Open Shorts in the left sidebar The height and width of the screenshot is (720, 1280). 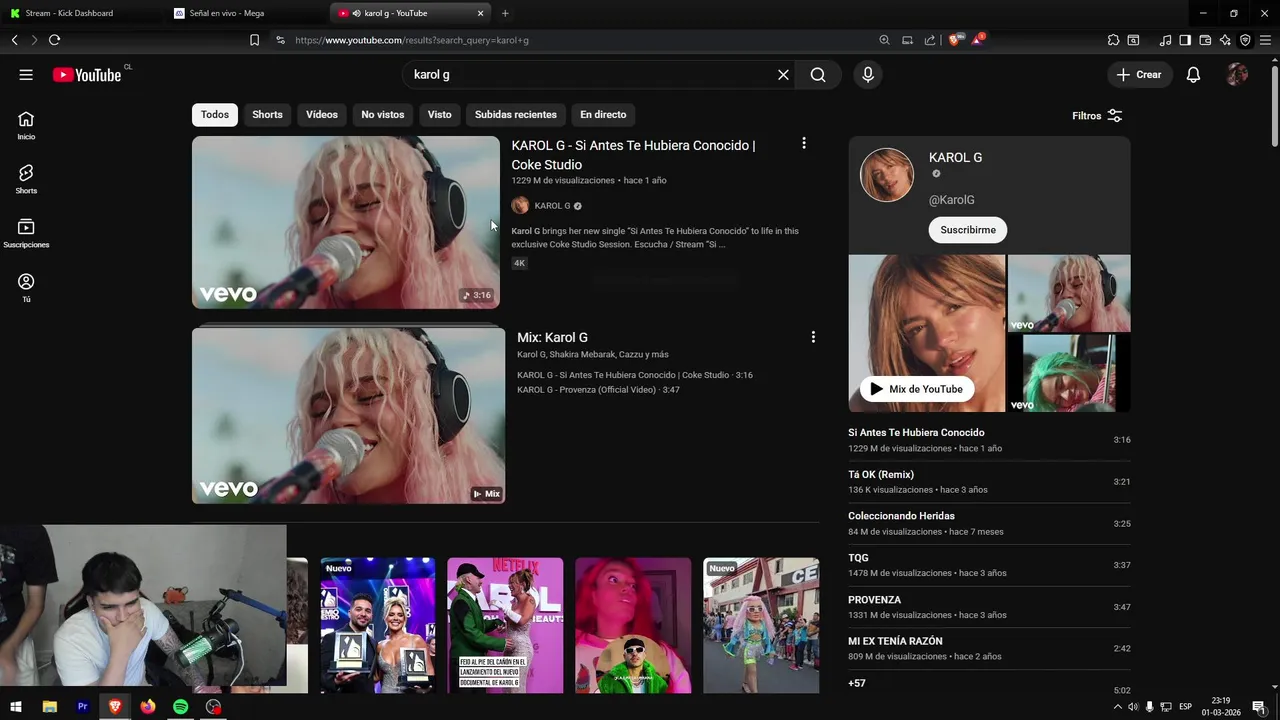26,179
